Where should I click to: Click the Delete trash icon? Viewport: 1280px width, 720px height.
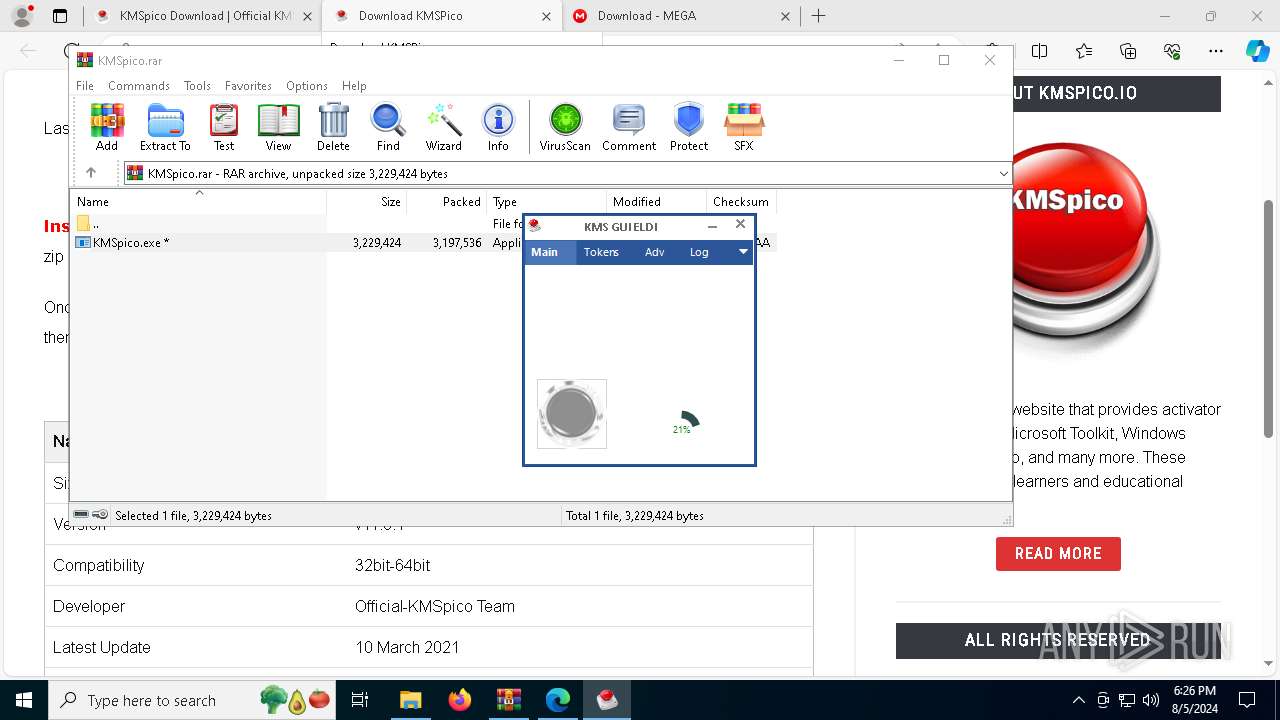tap(333, 127)
